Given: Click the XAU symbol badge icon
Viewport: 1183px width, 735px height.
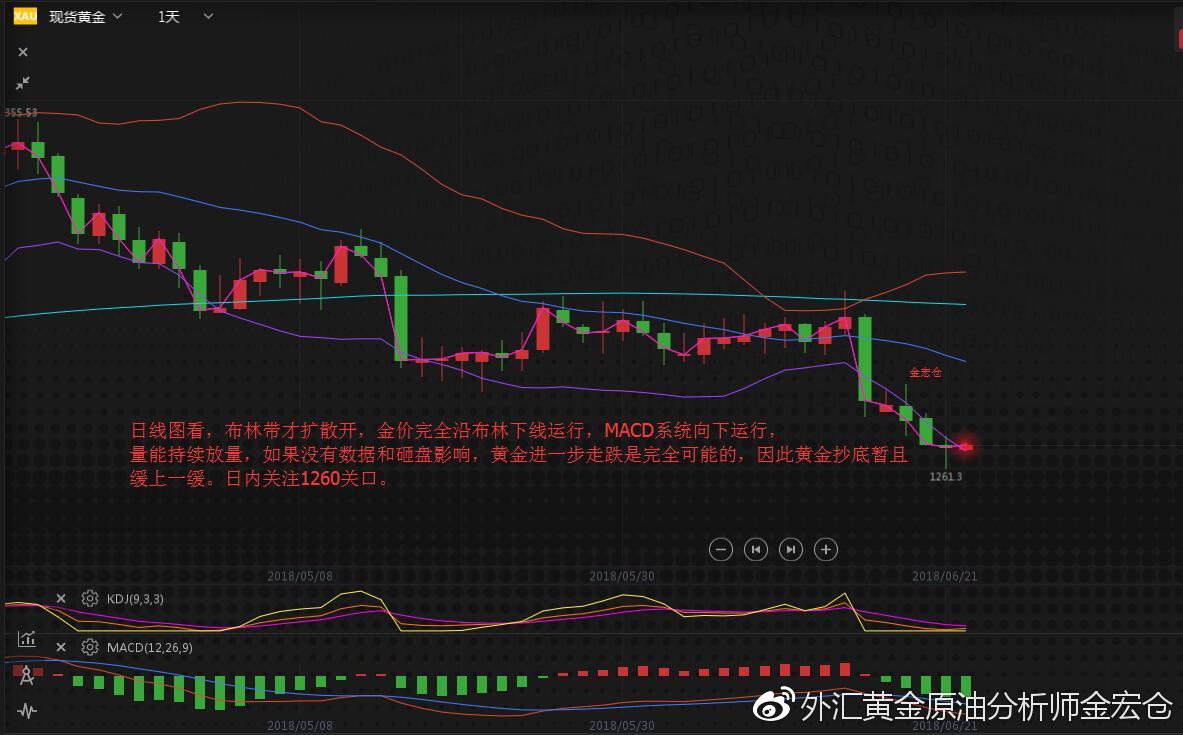Looking at the screenshot, I should tap(25, 16).
